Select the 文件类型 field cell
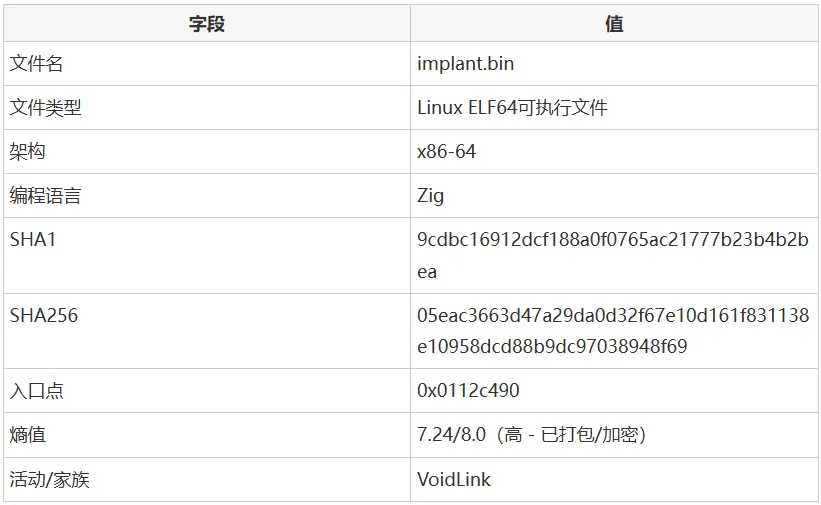The width and height of the screenshot is (821, 505). (207, 107)
